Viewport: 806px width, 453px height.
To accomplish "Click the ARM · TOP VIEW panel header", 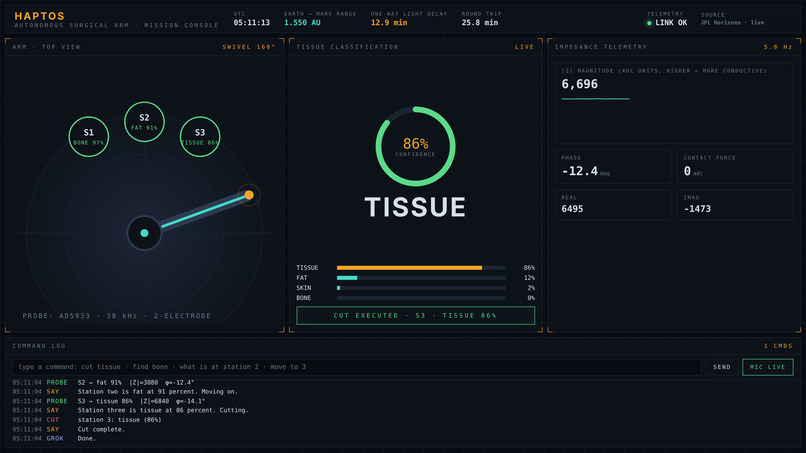I will pos(46,47).
